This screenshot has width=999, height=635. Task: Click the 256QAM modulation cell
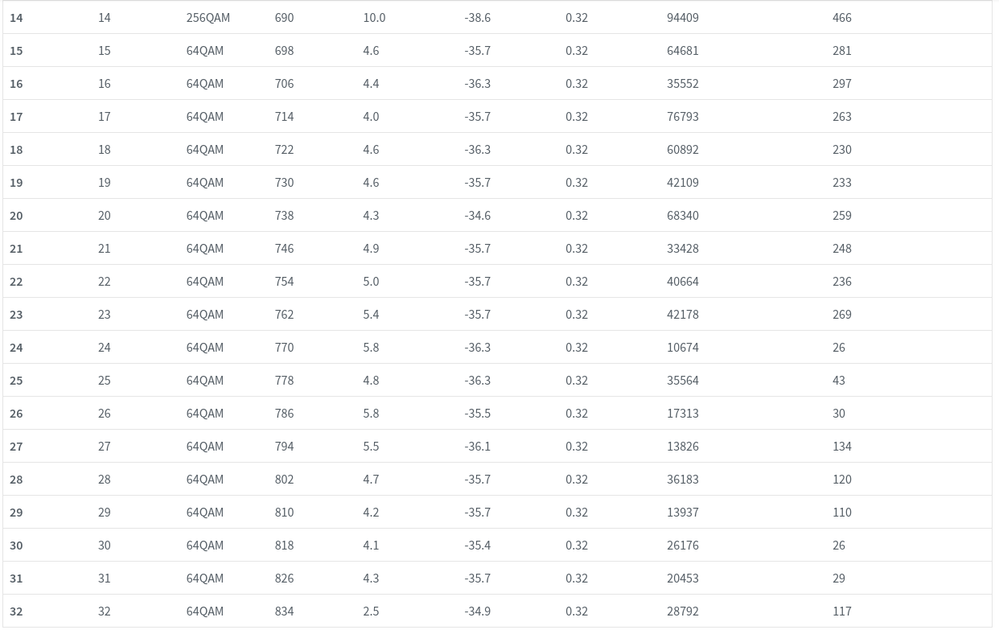(x=208, y=18)
